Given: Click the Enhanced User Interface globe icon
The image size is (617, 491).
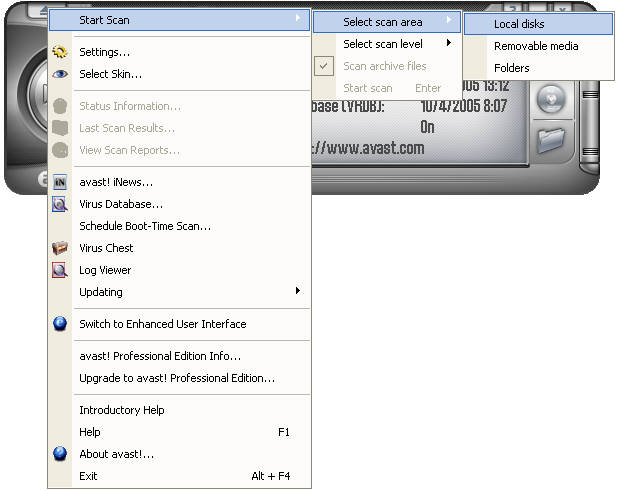Looking at the screenshot, I should (60, 324).
